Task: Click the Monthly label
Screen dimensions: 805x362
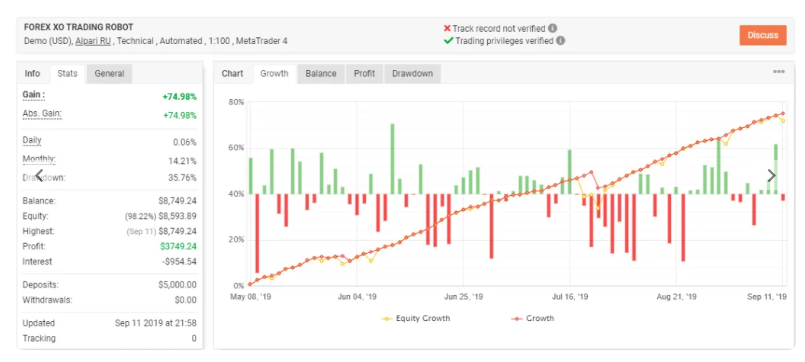Action: pos(39,160)
